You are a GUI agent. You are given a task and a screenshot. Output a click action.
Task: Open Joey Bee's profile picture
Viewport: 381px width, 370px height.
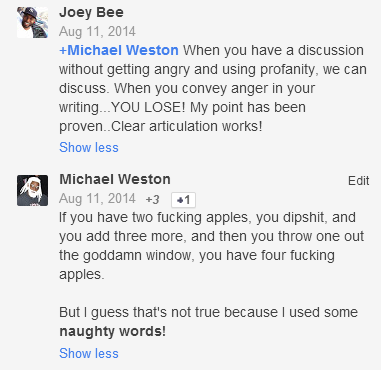coord(32,22)
